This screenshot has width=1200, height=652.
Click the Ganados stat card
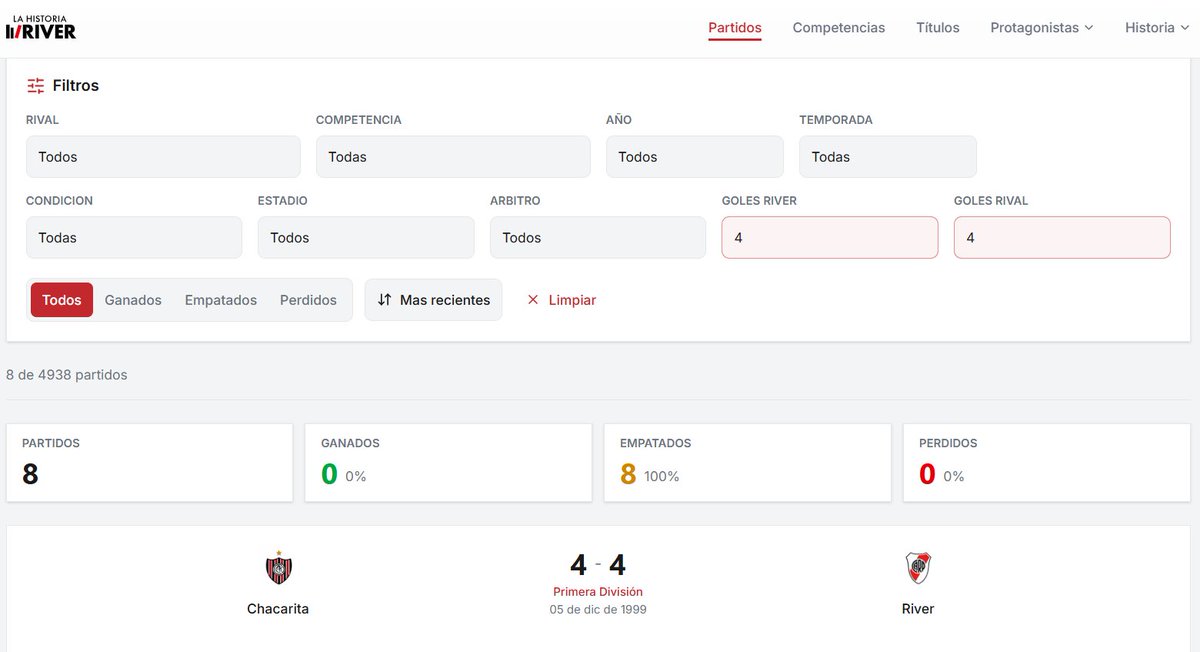pyautogui.click(x=448, y=463)
